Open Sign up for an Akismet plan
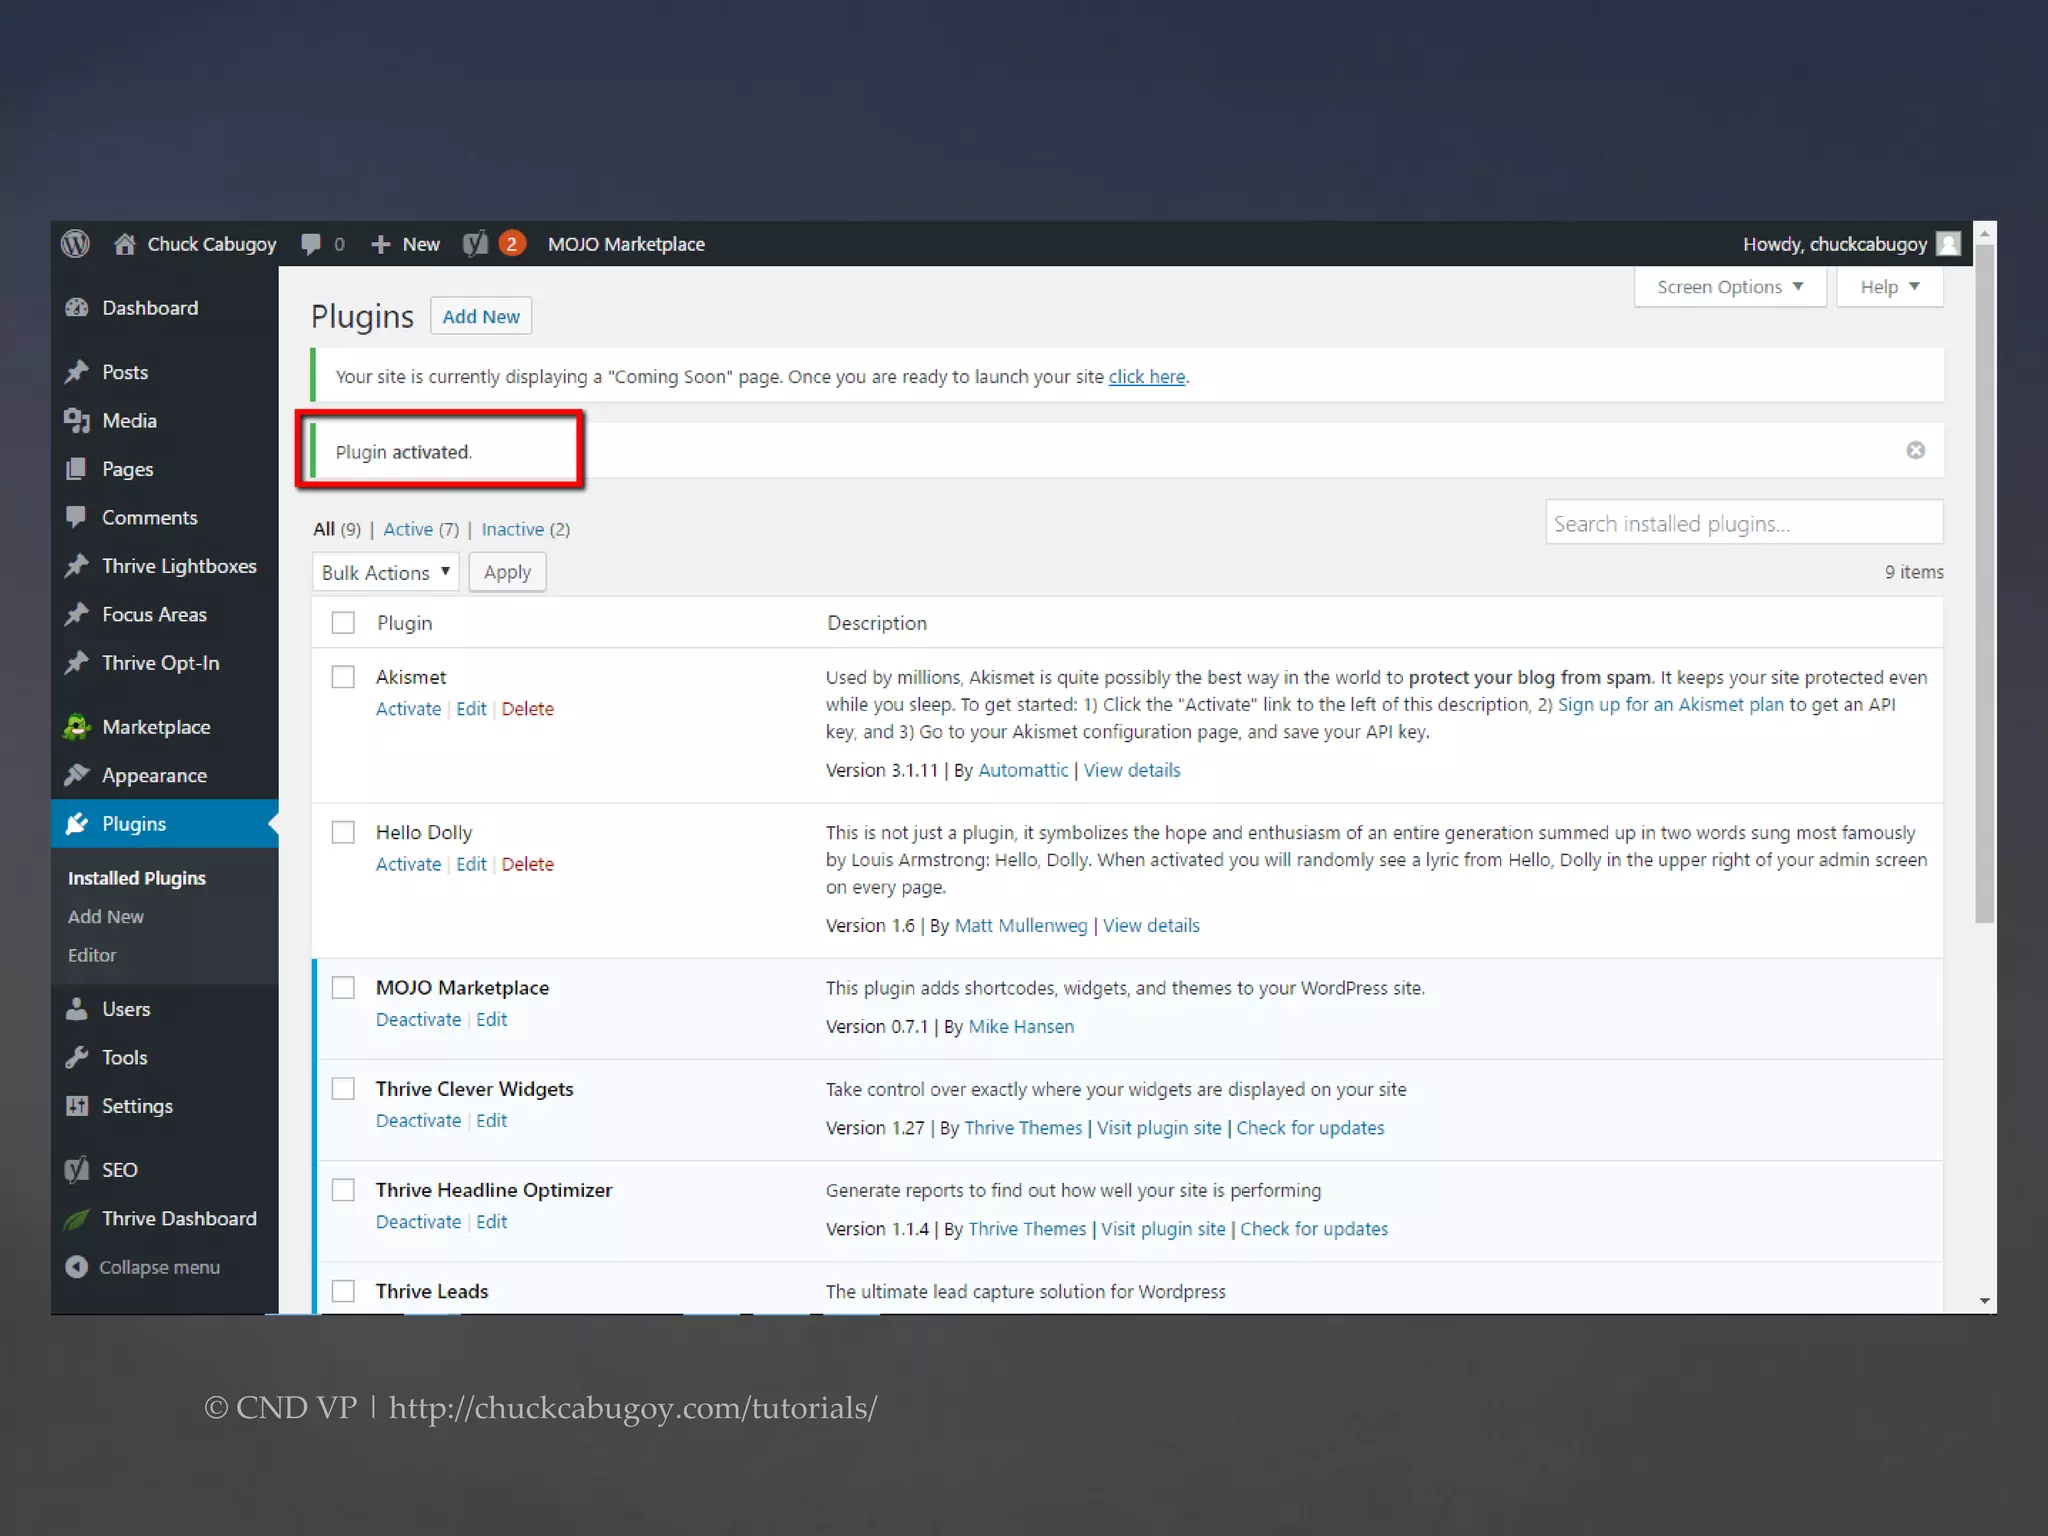 [x=1670, y=705]
